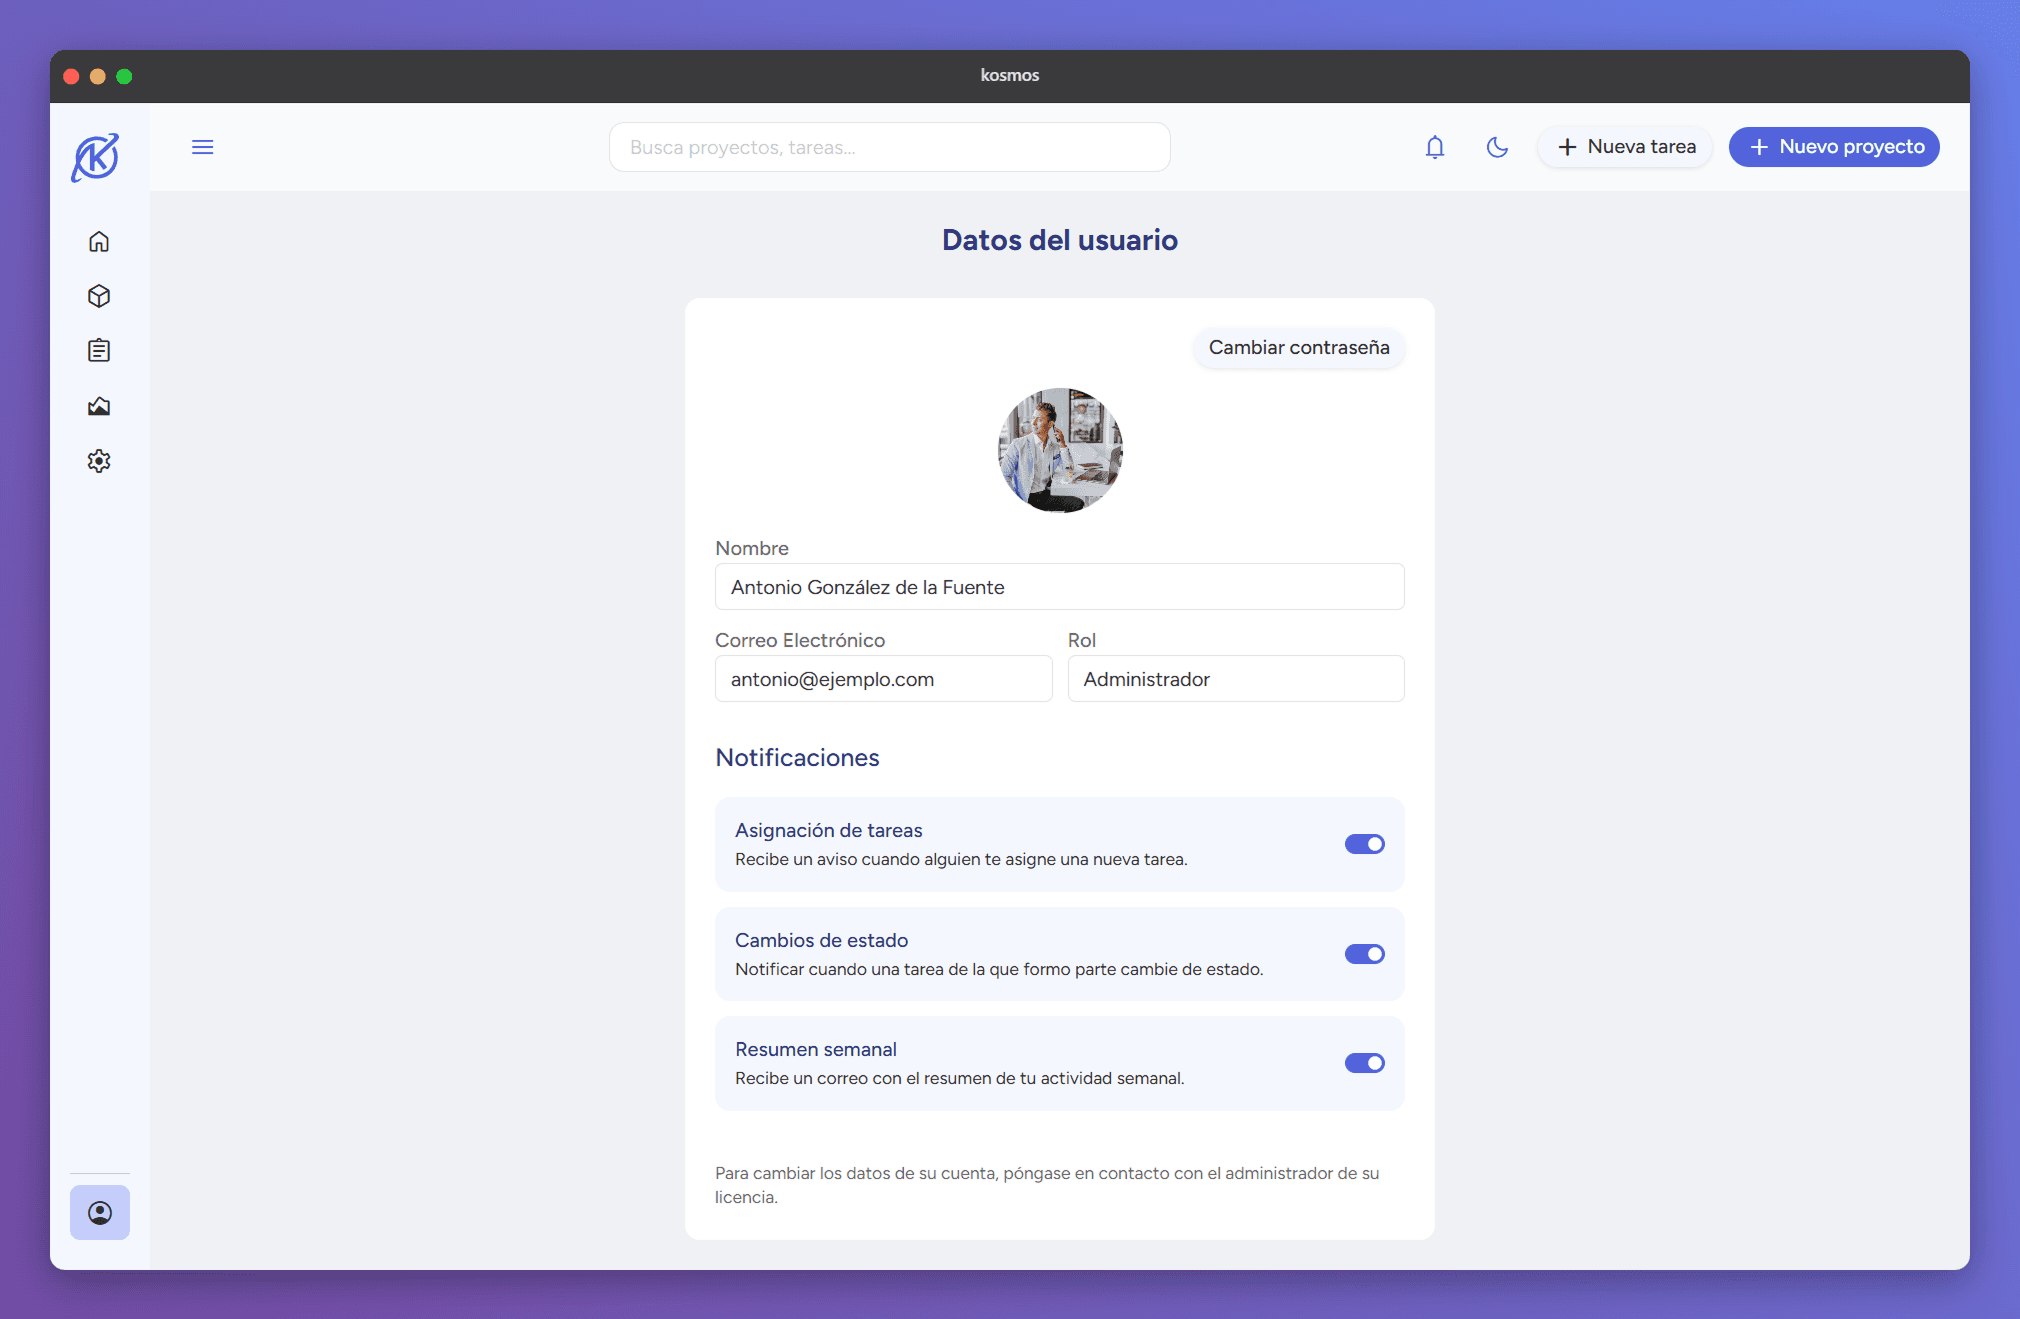Viewport: 2020px width, 1319px height.
Task: Click Cambiar contraseña button
Action: tap(1299, 347)
